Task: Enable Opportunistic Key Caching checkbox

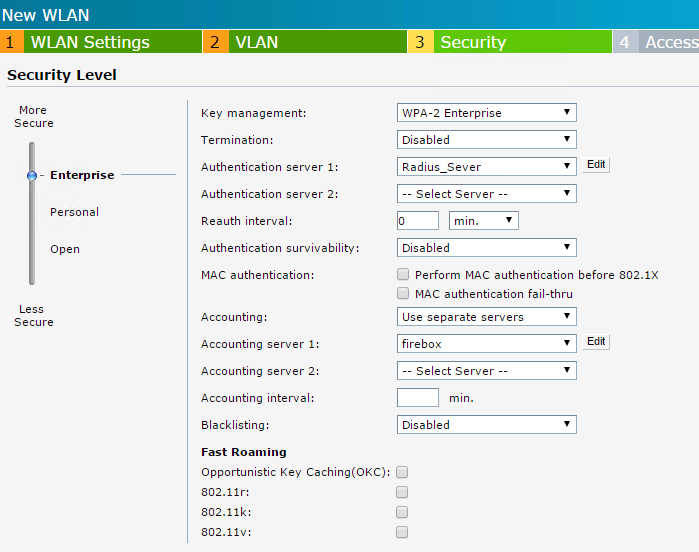Action: pyautogui.click(x=402, y=472)
